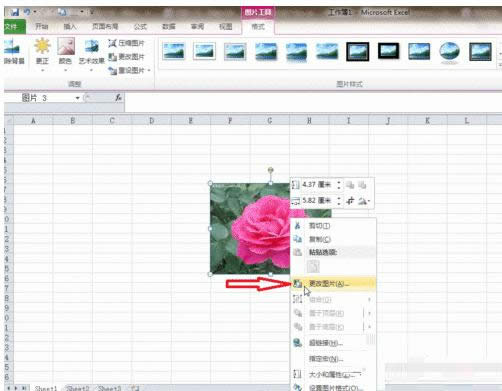Switch to the 开始 (Home) ribbon tab
This screenshot has height=391, width=502.
(42, 26)
